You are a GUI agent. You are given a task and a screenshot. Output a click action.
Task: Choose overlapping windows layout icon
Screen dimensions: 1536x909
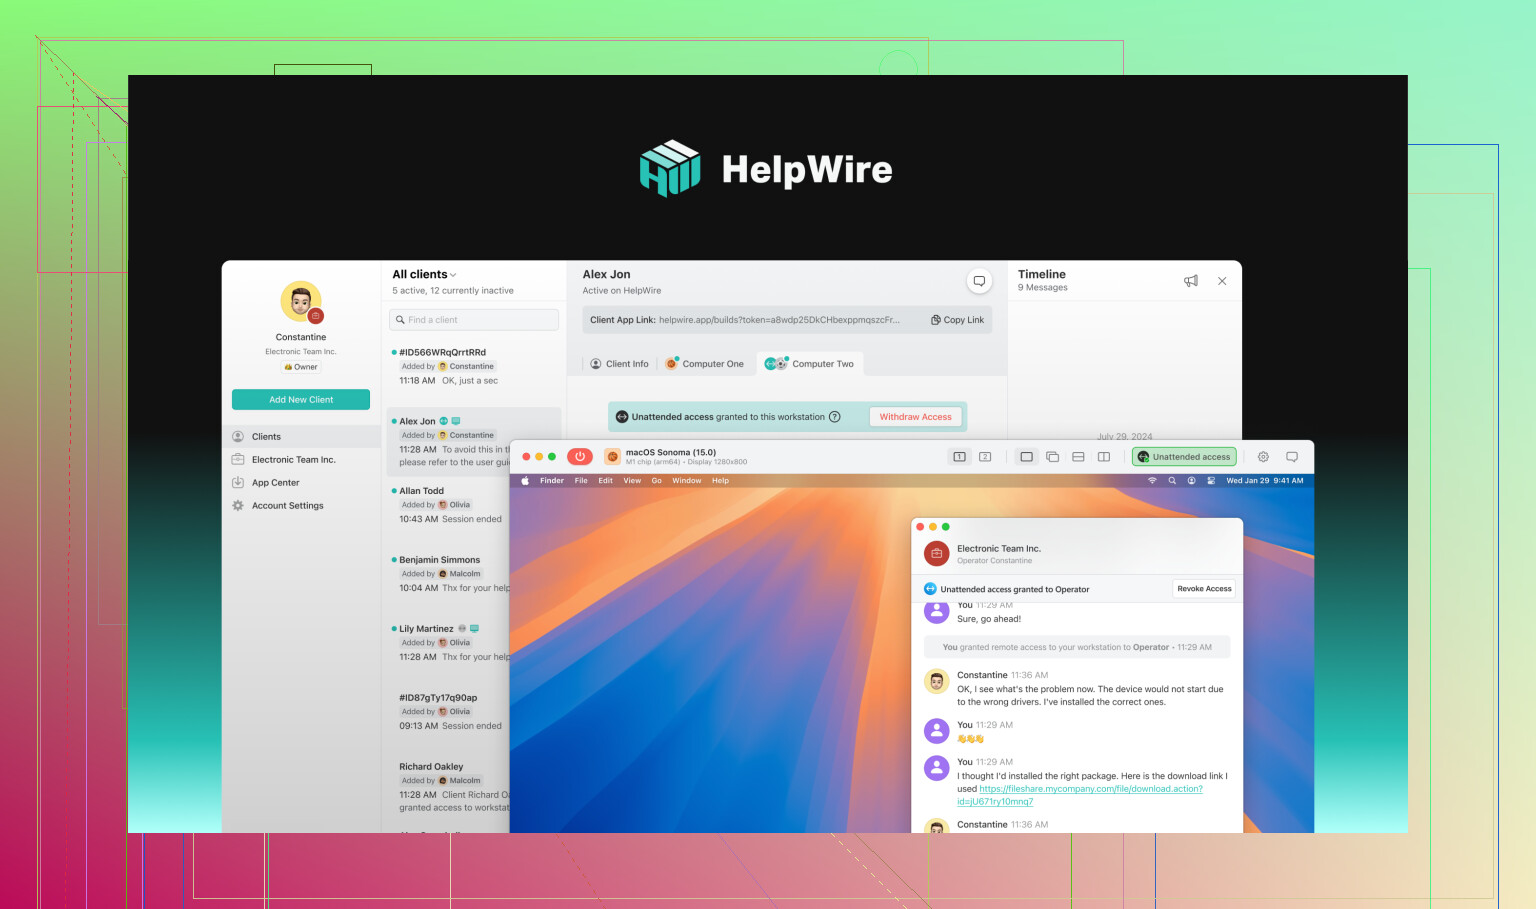coord(1052,457)
